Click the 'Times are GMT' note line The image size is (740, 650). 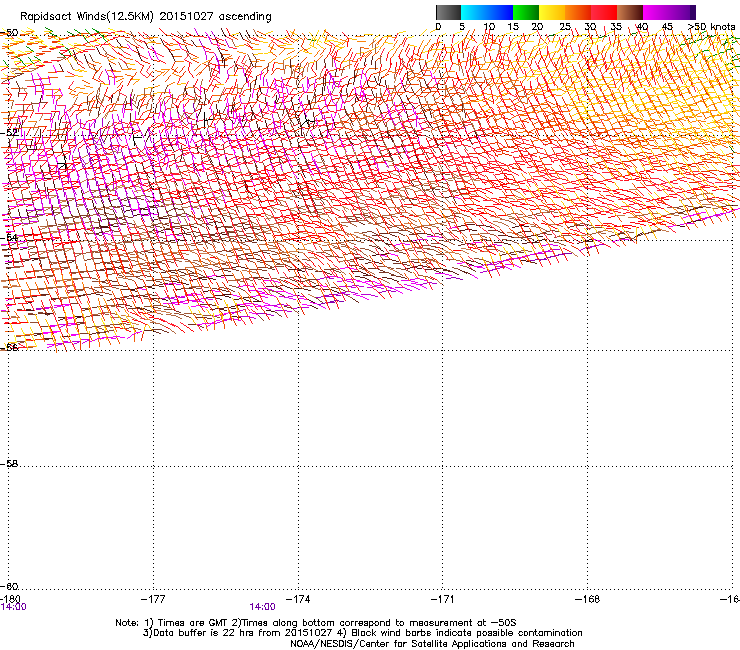coord(316,623)
